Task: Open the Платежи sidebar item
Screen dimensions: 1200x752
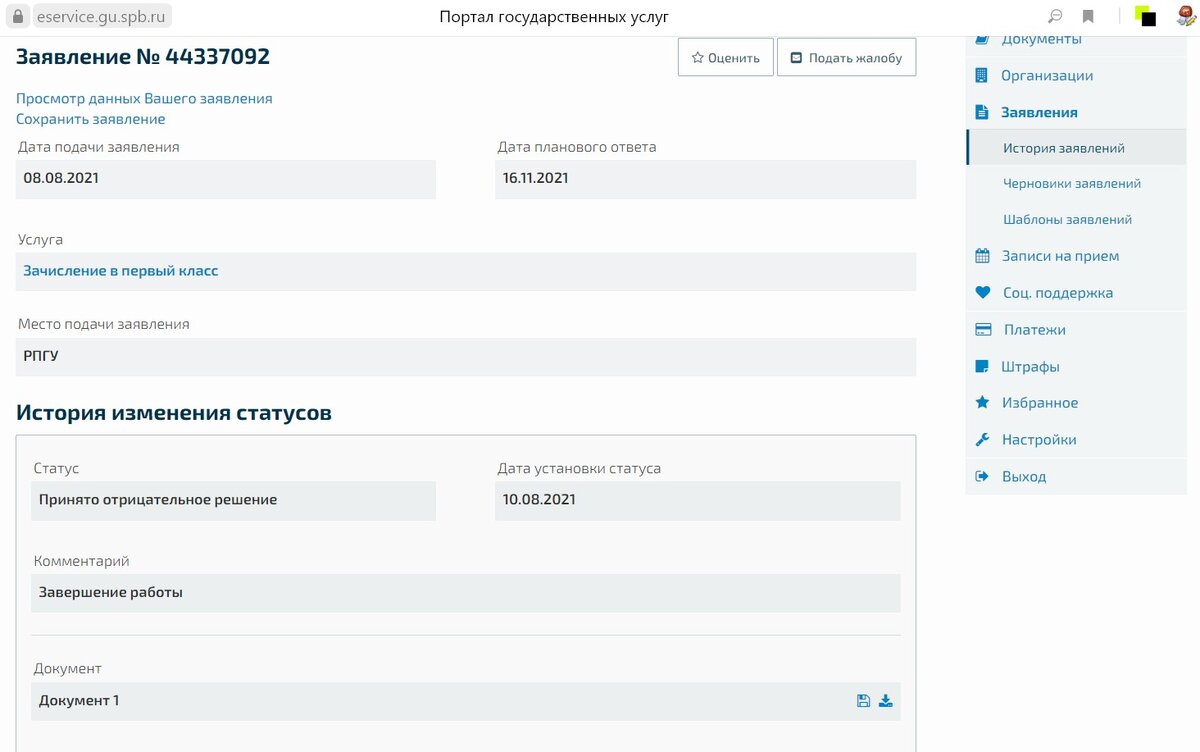Action: [x=1035, y=330]
